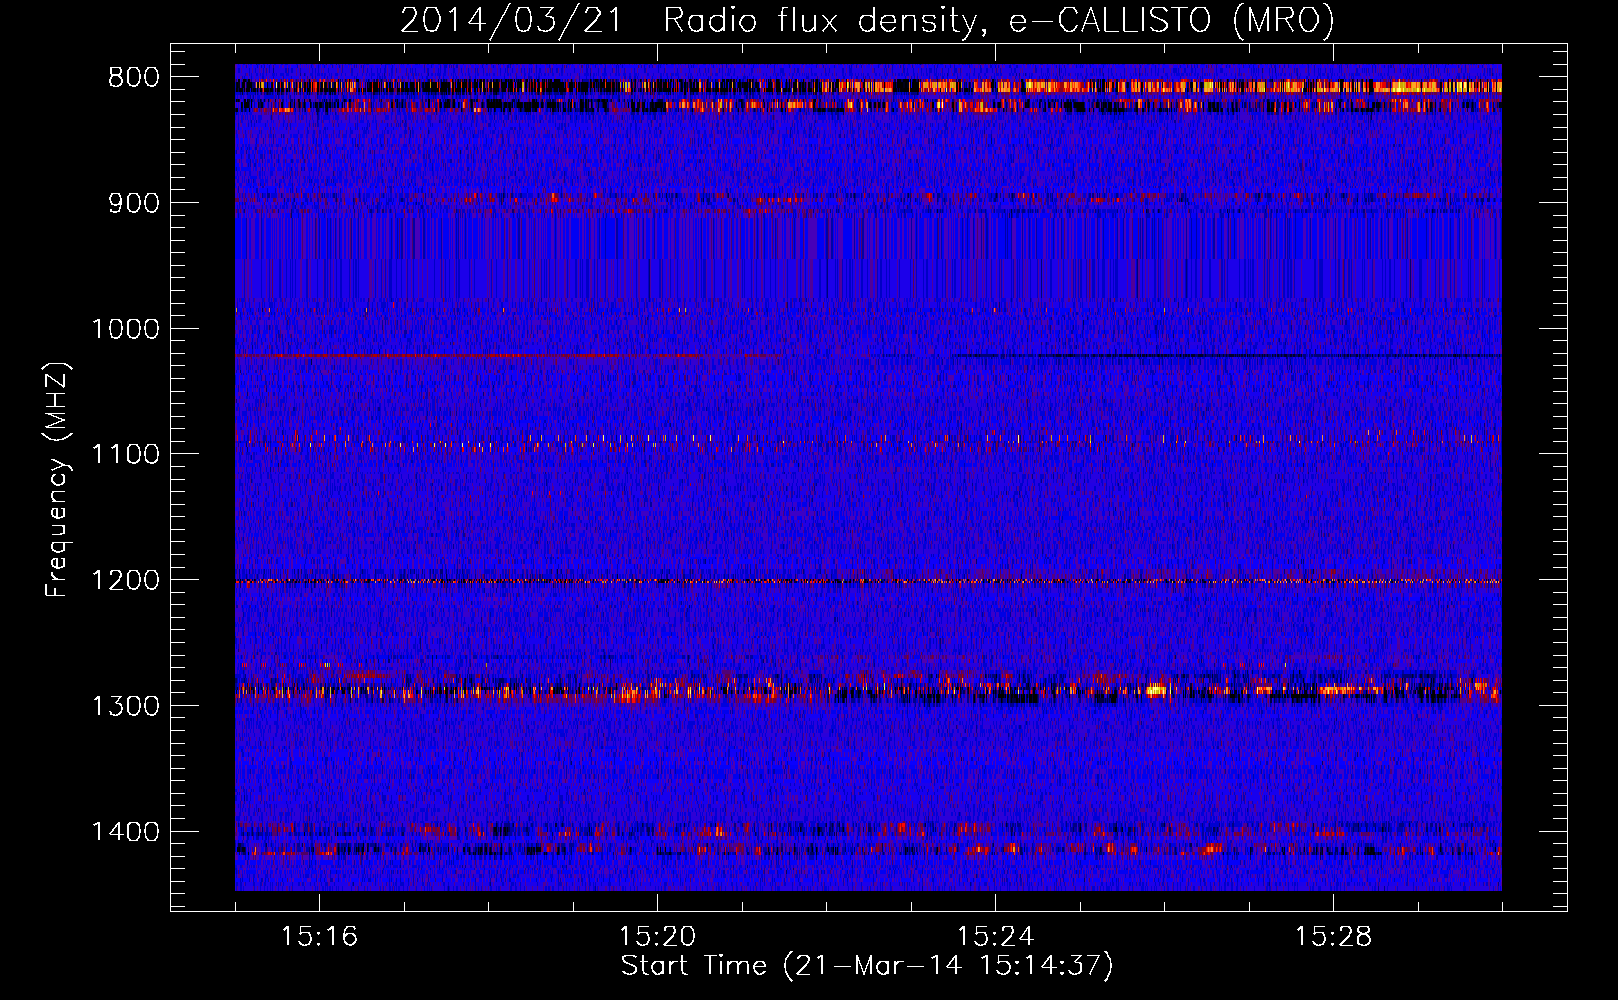Click the 15:20 time tick label
The width and height of the screenshot is (1618, 1000).
(x=657, y=937)
